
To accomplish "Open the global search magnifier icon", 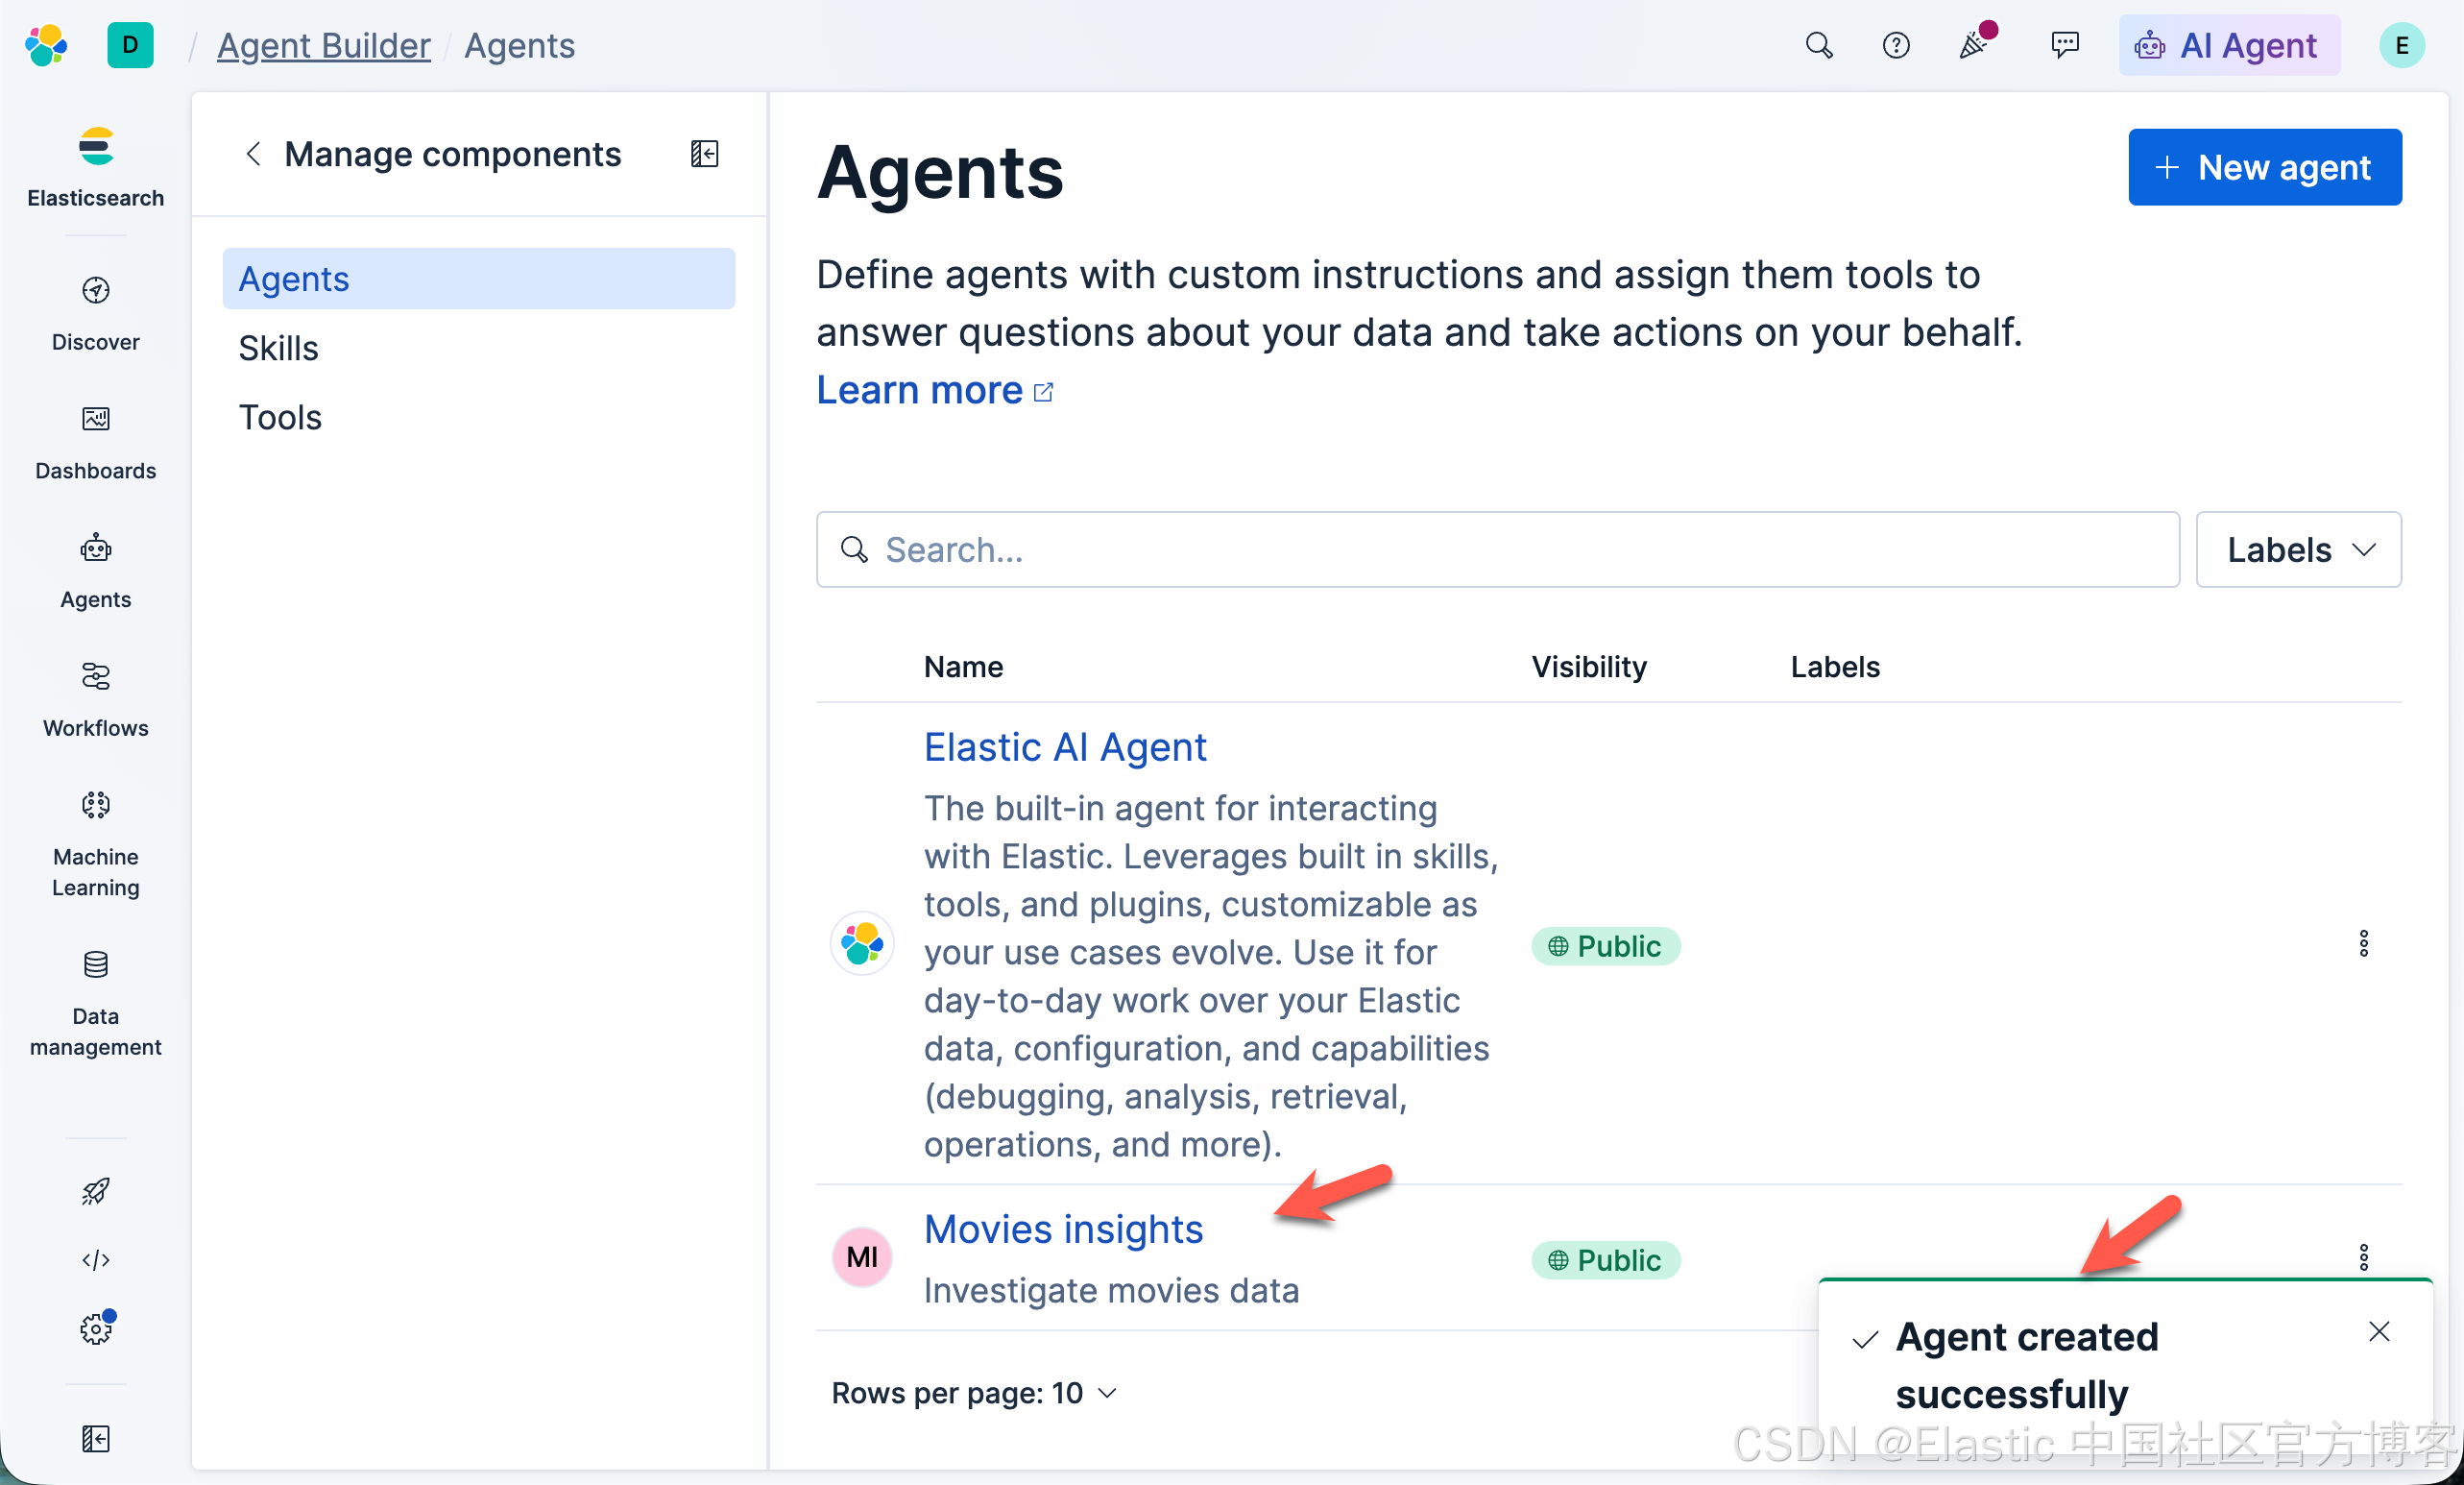I will coord(1819,45).
